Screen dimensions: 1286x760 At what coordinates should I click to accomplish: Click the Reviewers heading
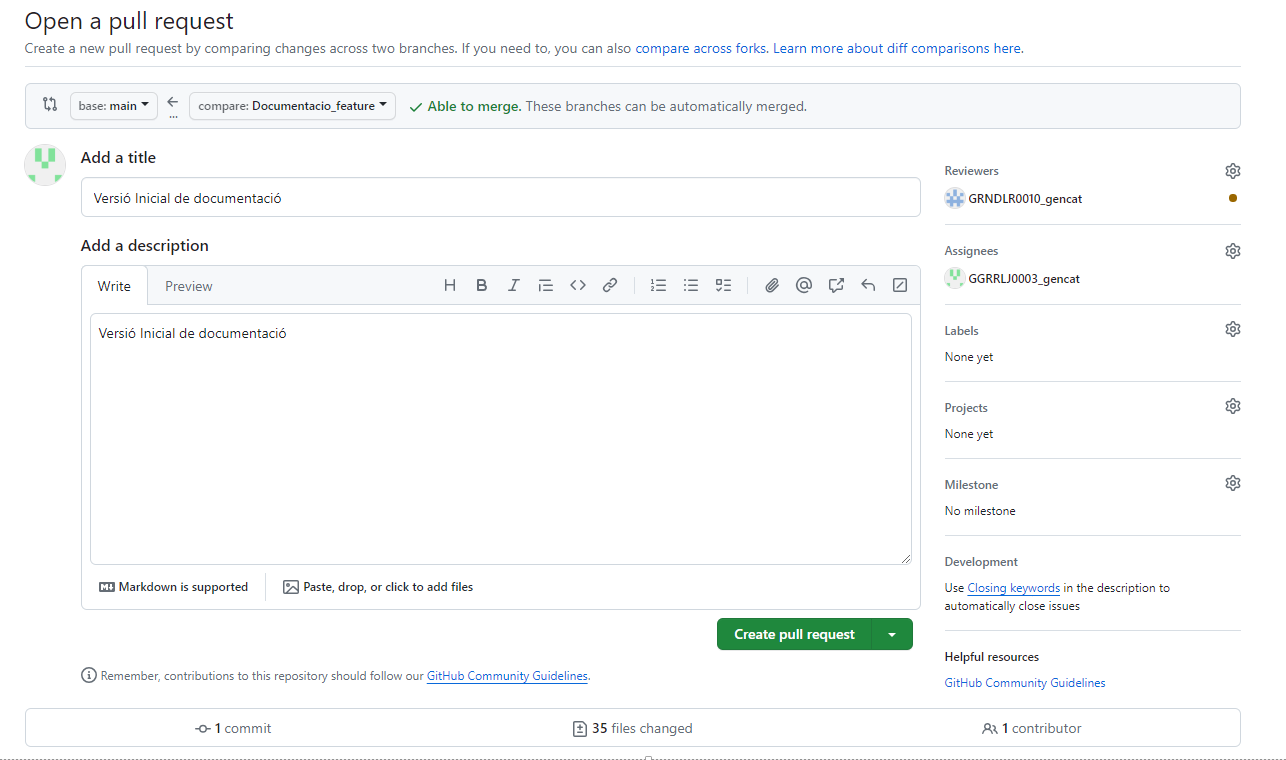coord(971,171)
